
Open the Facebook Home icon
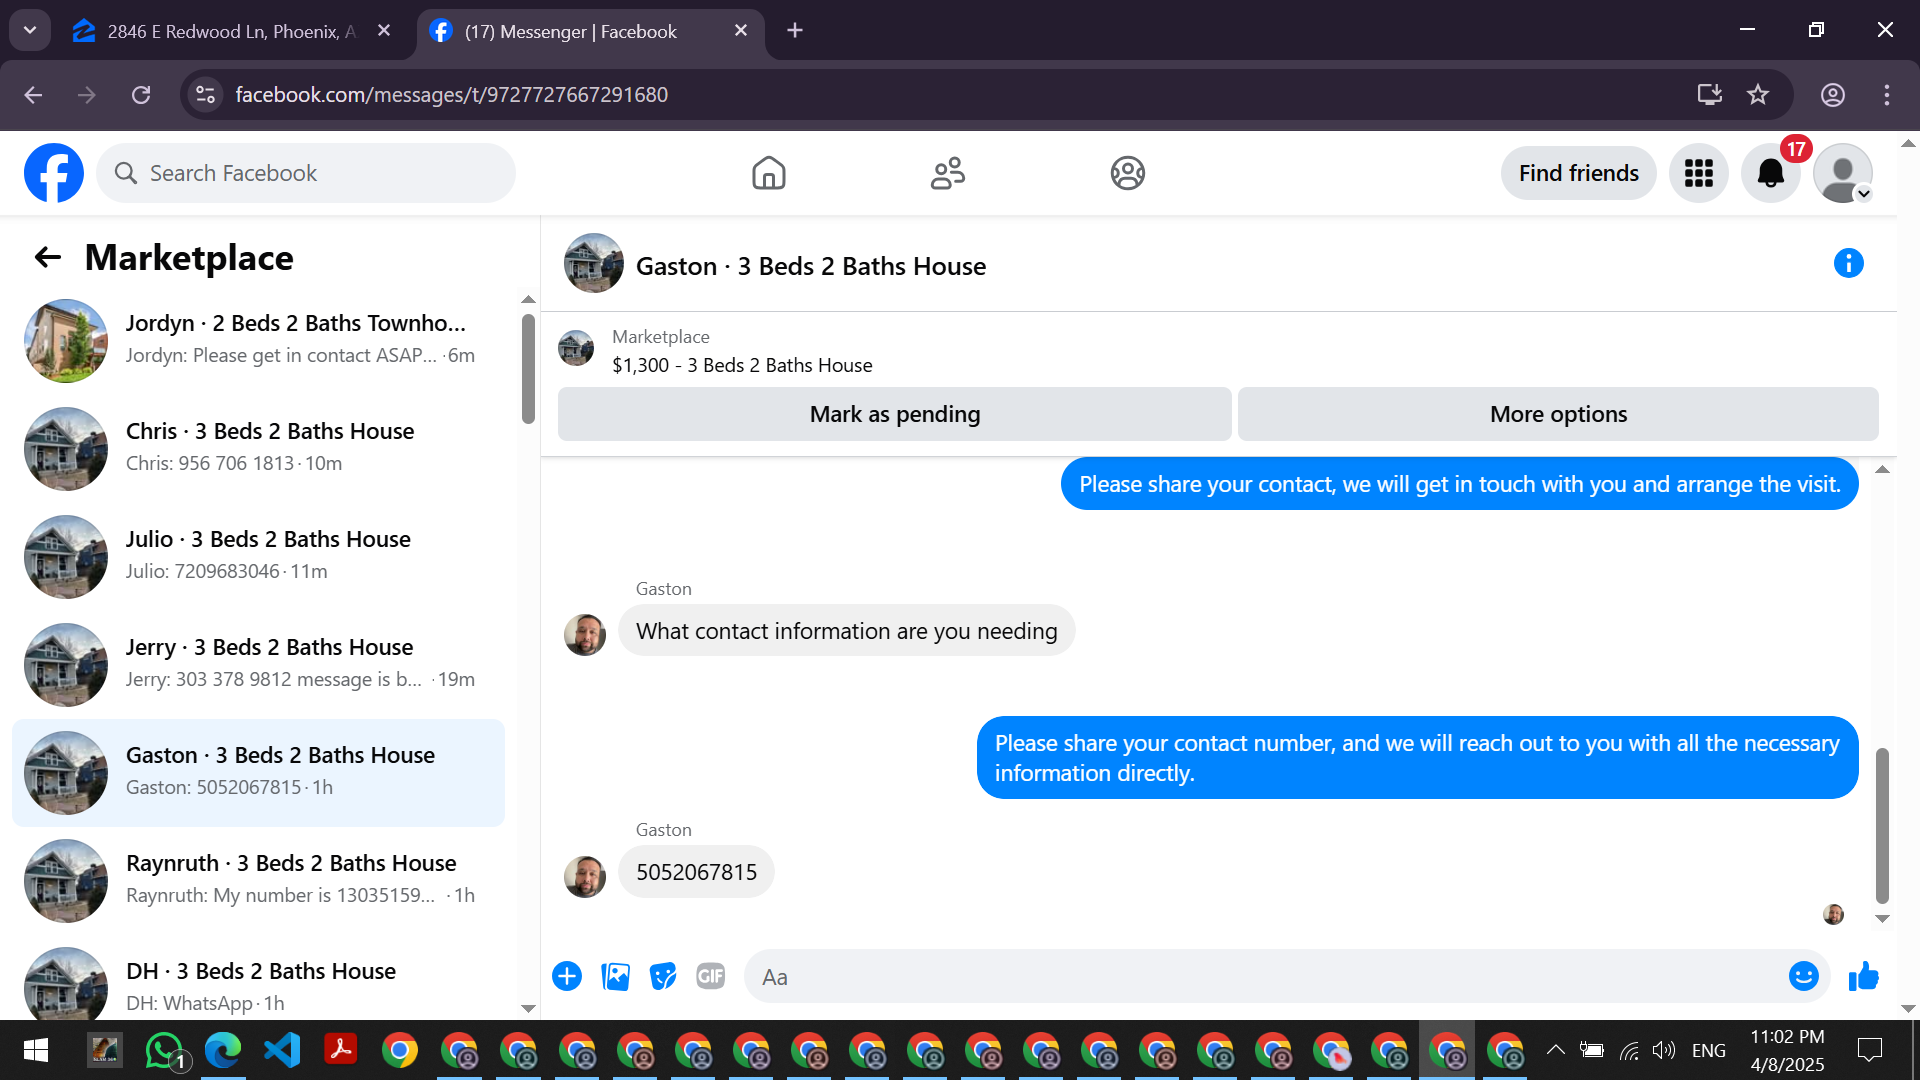click(768, 173)
